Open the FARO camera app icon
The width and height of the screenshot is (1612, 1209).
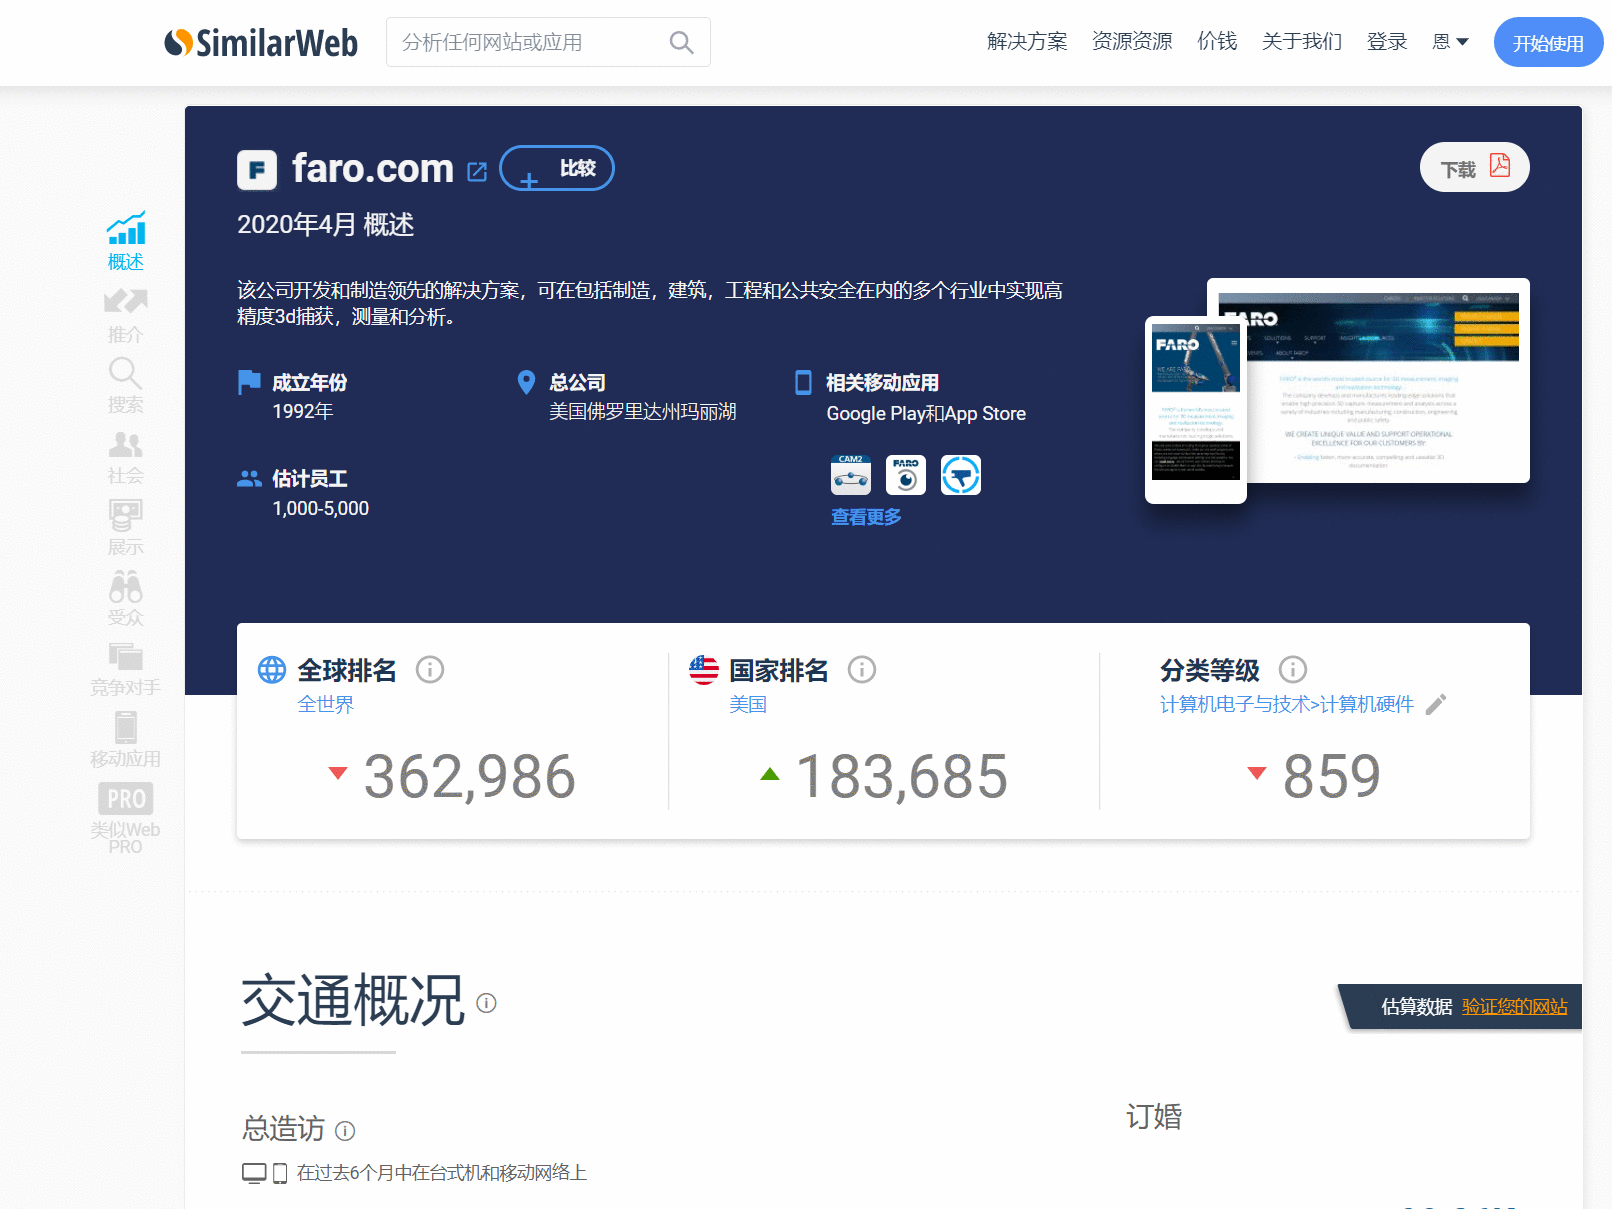[x=906, y=474]
